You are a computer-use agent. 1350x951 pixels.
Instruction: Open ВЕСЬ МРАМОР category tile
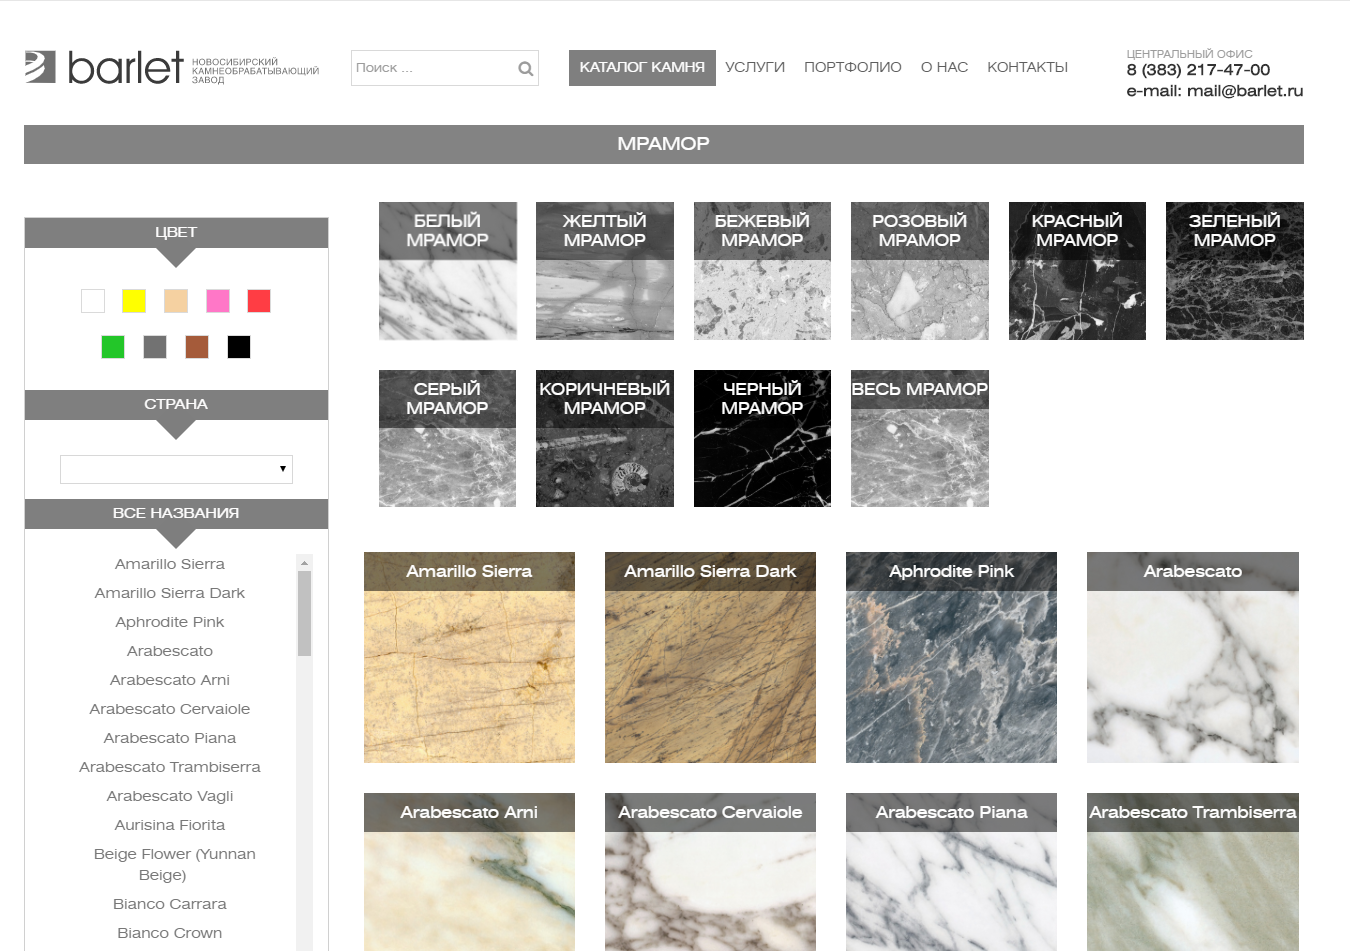[x=920, y=438]
